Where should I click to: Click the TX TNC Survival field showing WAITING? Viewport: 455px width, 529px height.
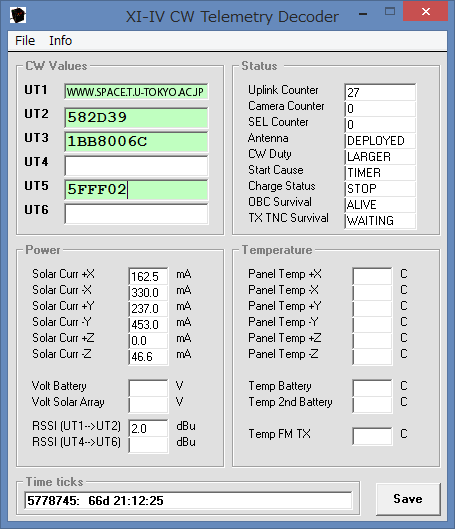pyautogui.click(x=380, y=220)
